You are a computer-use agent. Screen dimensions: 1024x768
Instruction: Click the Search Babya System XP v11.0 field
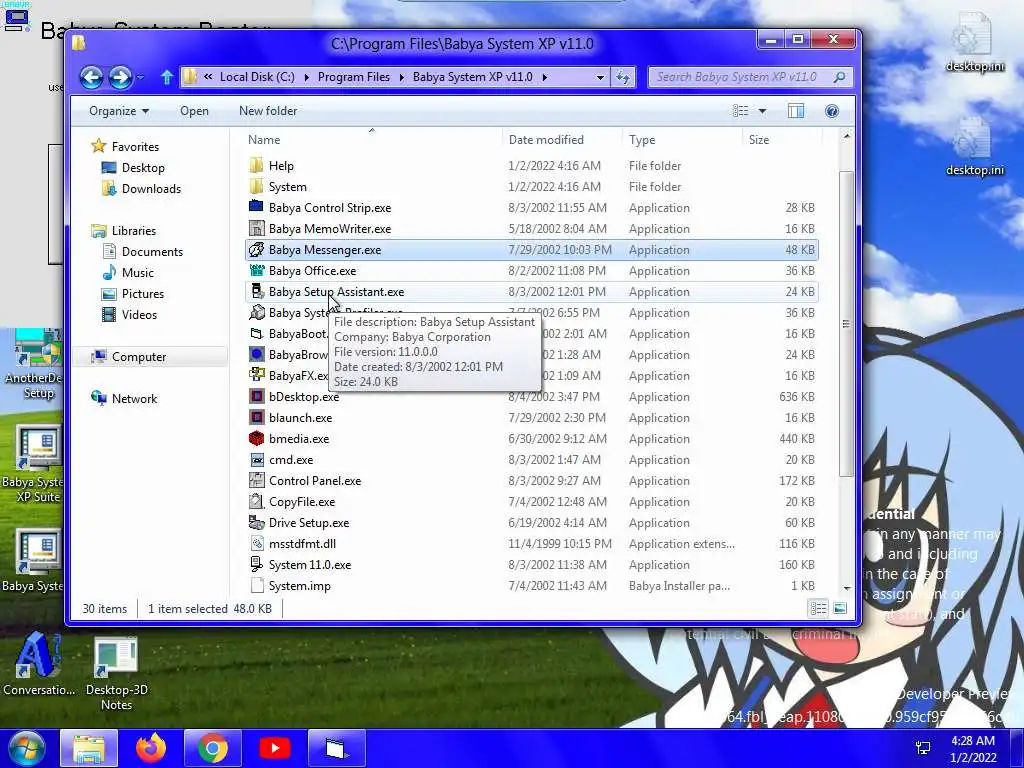pos(750,77)
